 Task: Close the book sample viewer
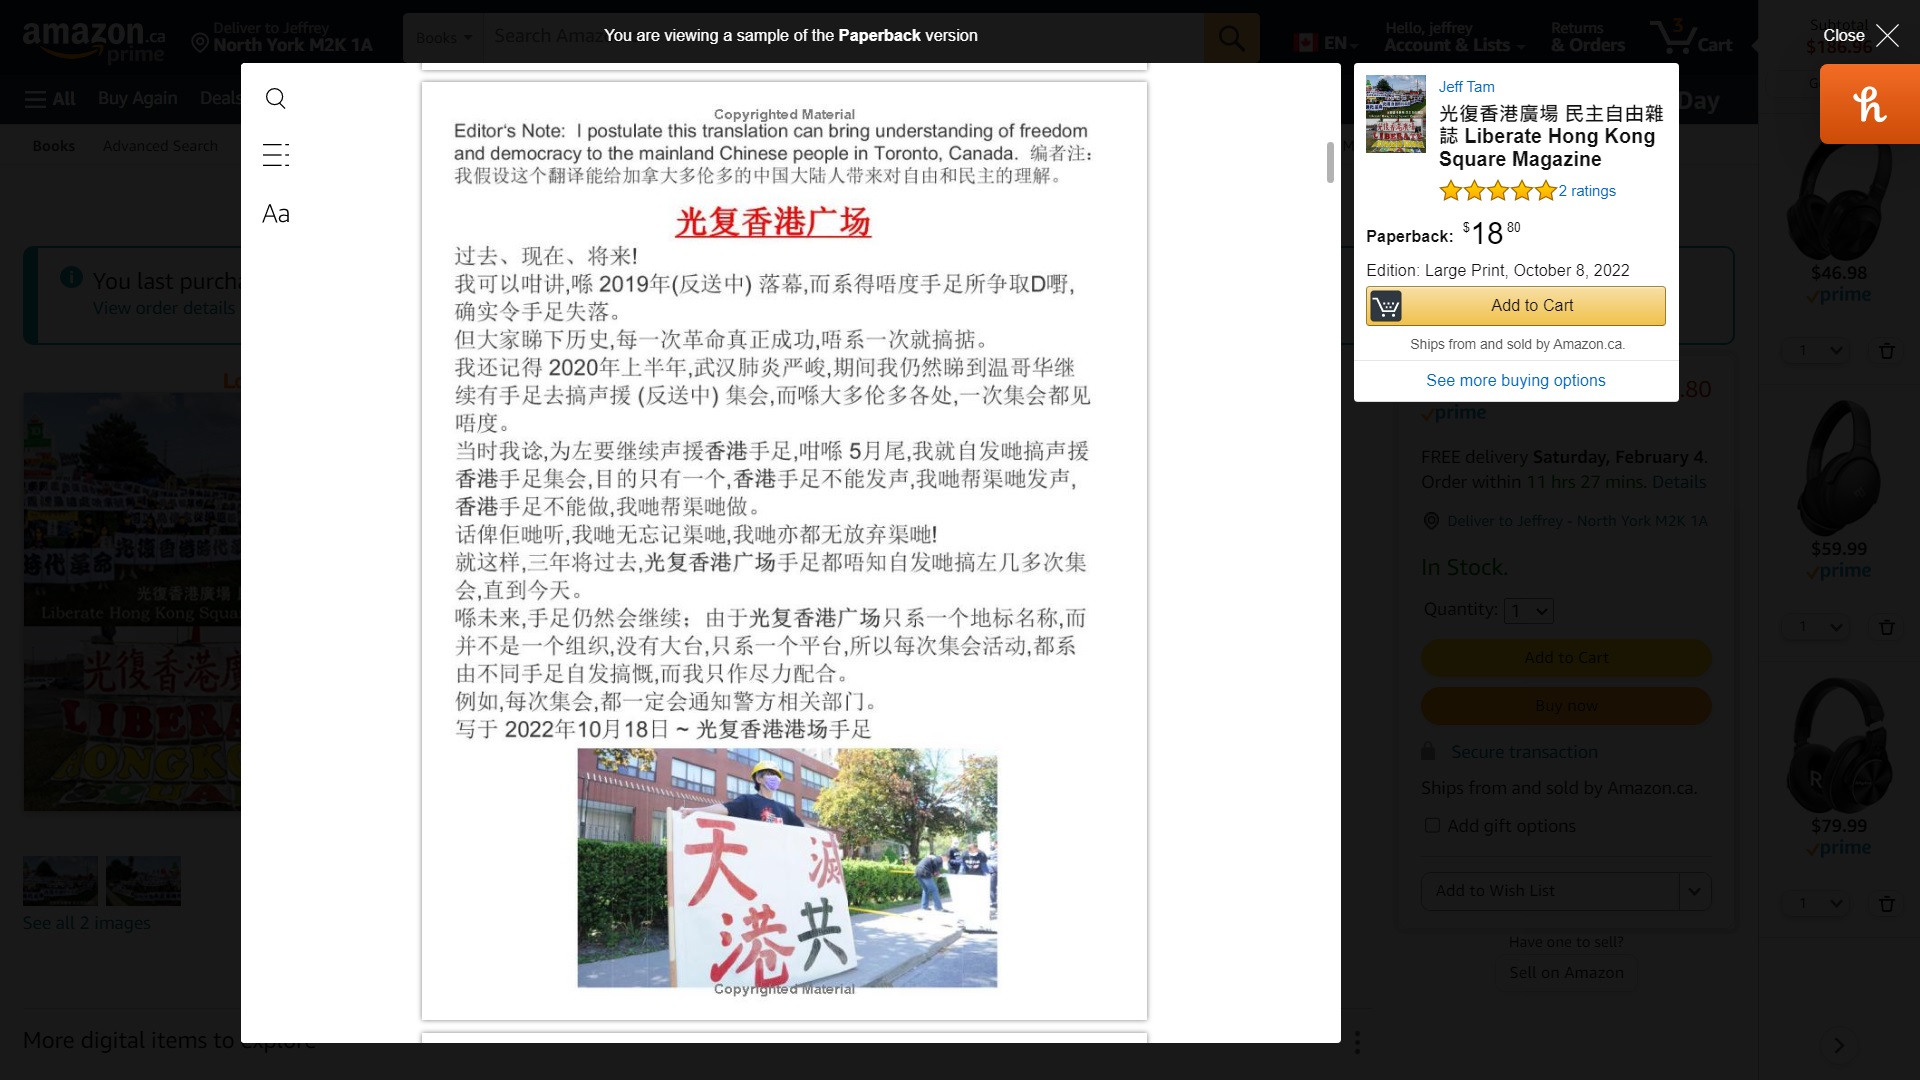coord(1861,36)
